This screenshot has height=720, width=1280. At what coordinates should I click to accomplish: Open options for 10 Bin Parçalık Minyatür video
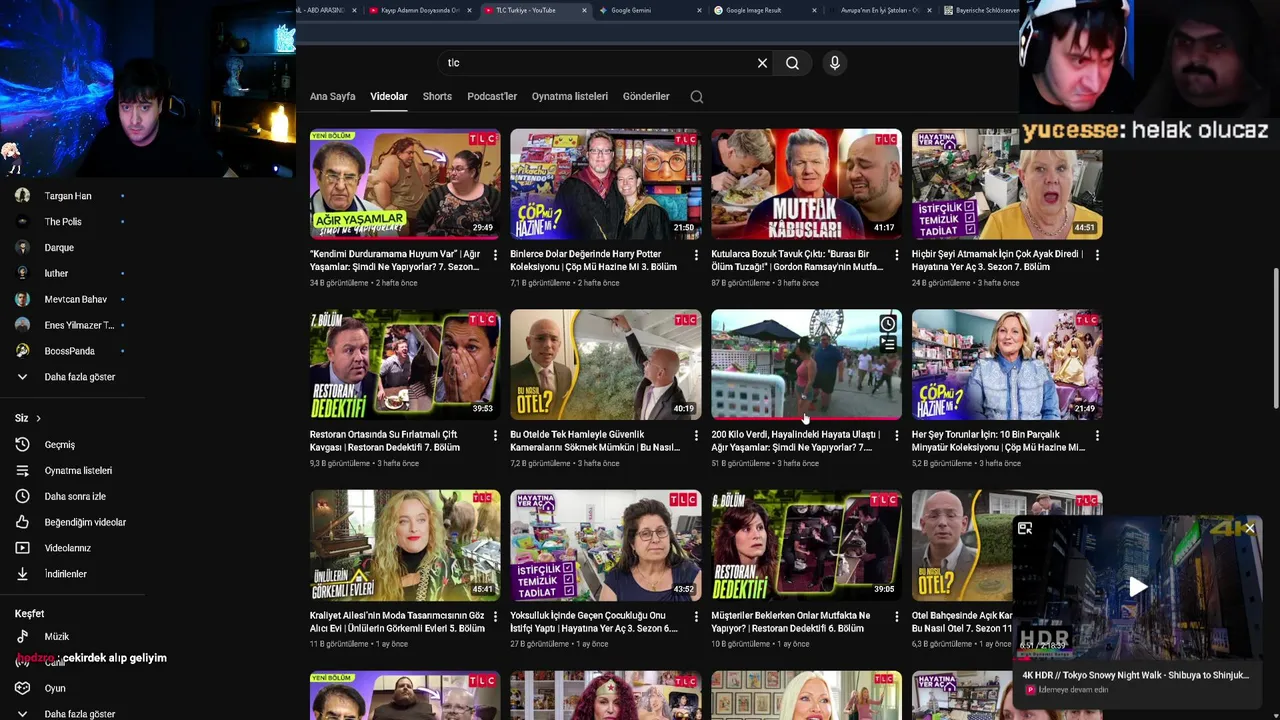point(1097,436)
